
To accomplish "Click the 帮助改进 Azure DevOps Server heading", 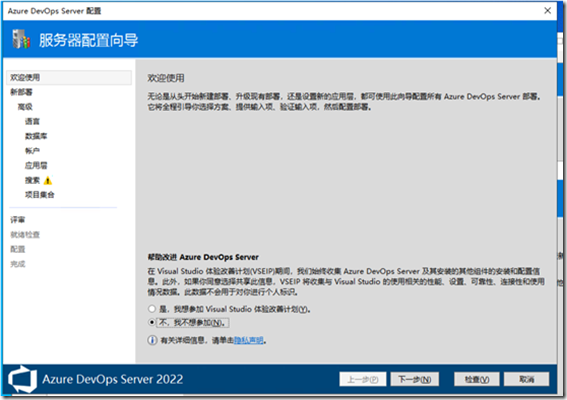I will click(x=203, y=257).
